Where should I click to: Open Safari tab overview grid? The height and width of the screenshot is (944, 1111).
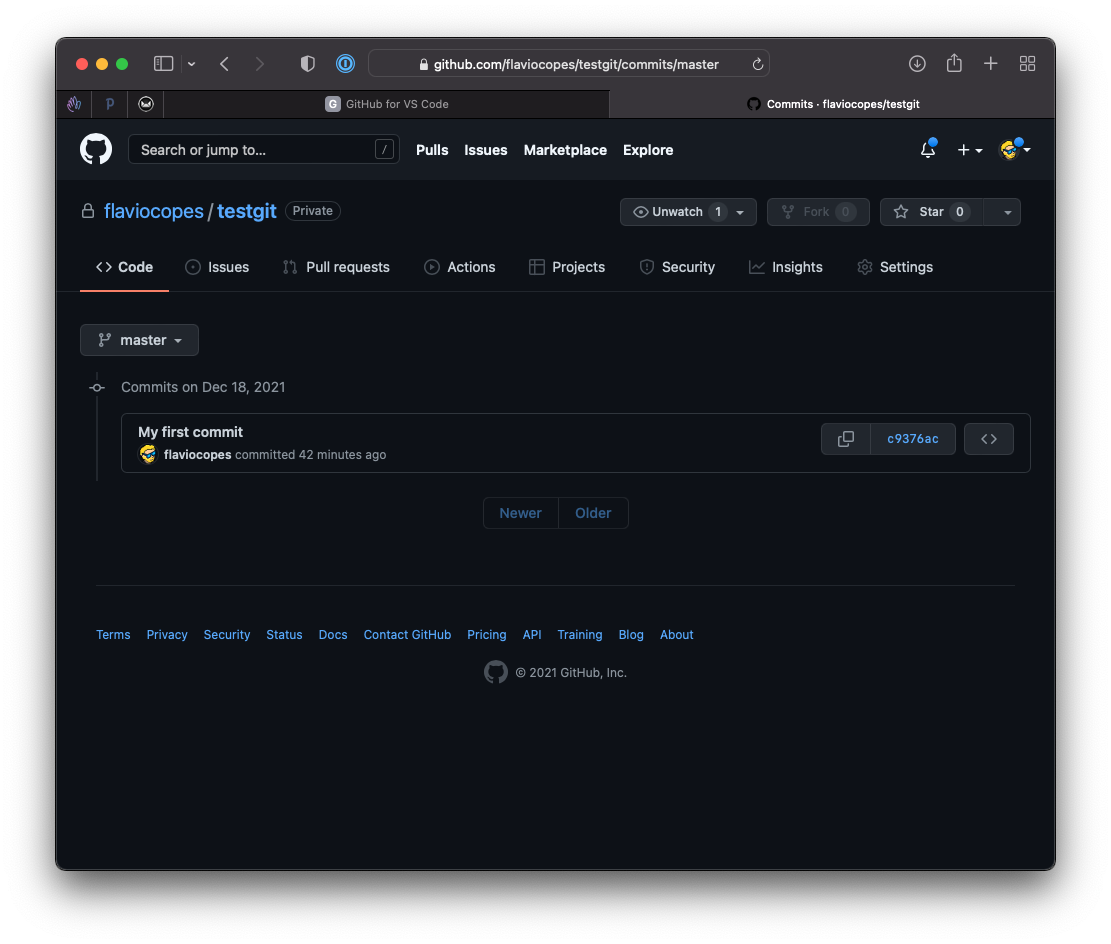coord(1027,64)
